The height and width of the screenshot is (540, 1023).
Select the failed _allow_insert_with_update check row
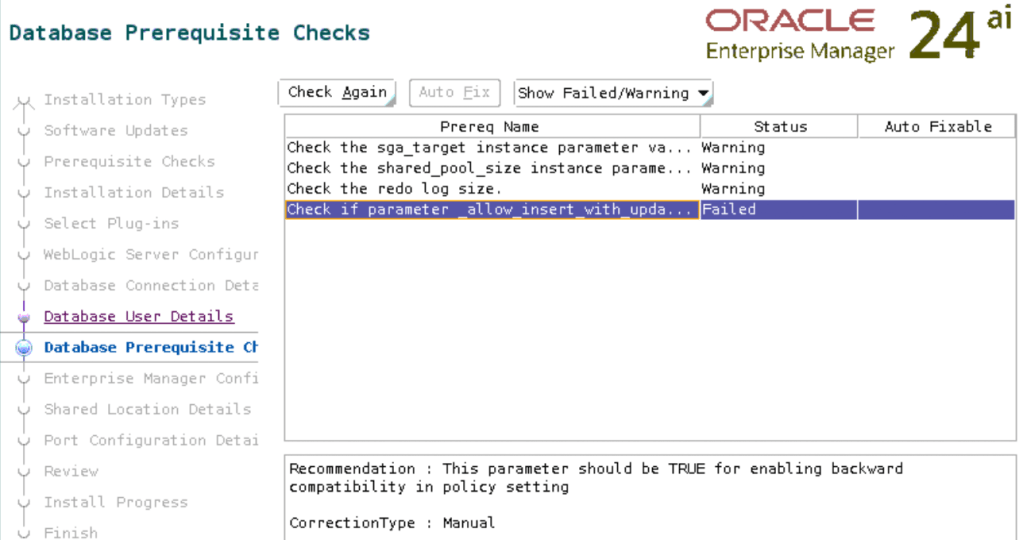point(490,210)
